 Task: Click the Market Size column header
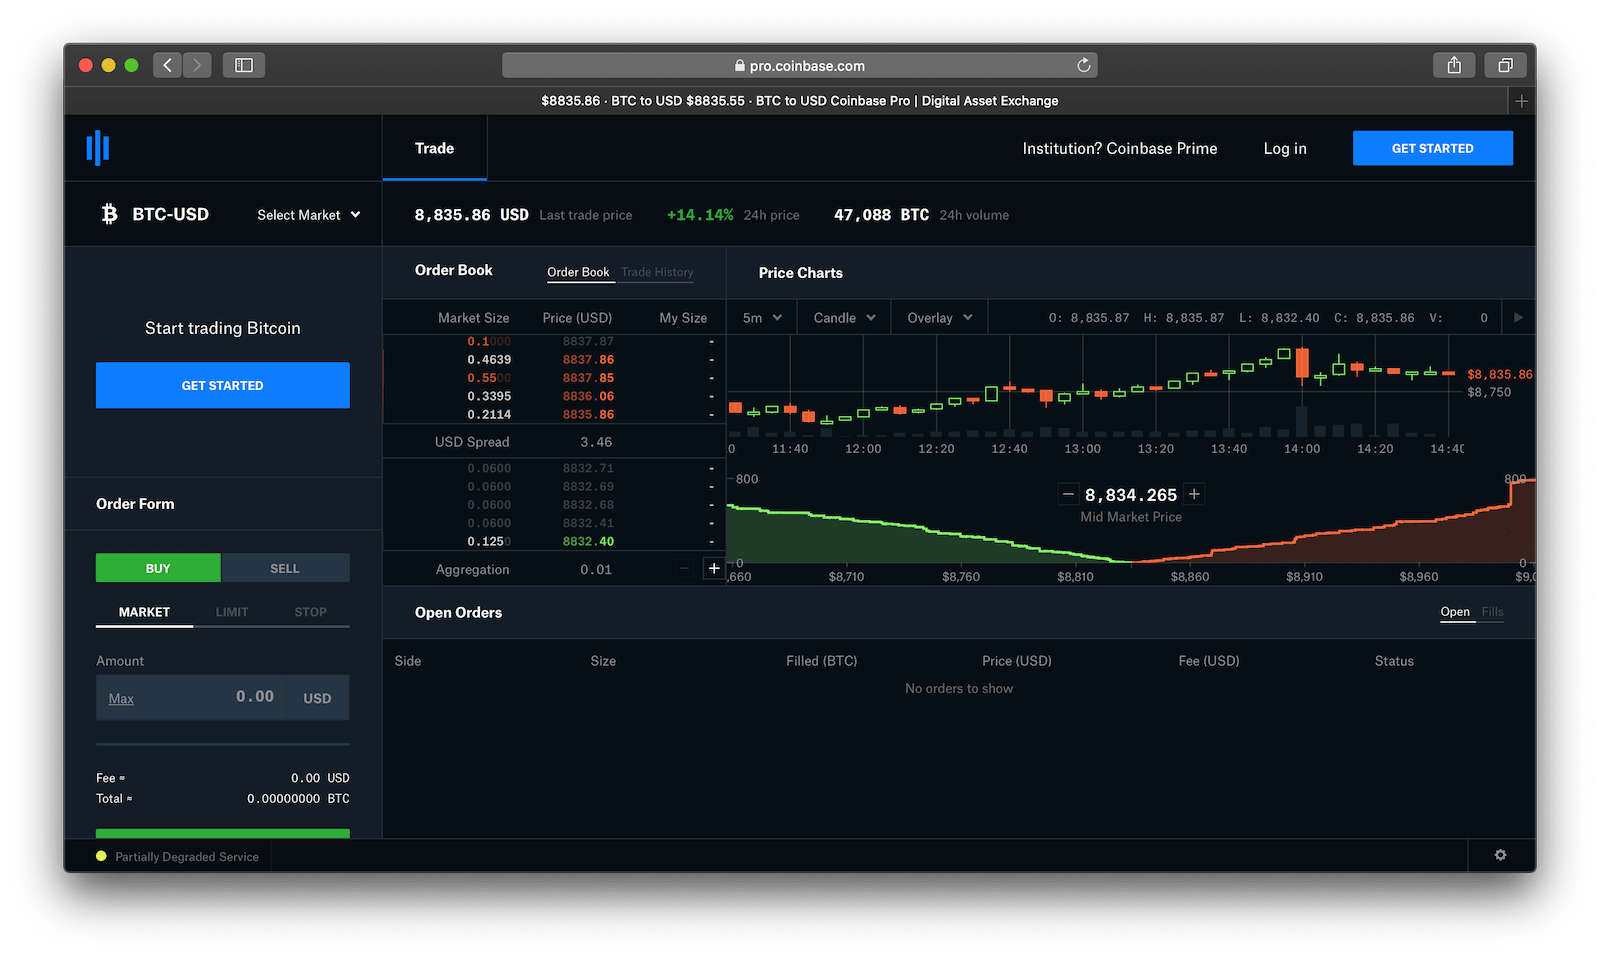(474, 318)
